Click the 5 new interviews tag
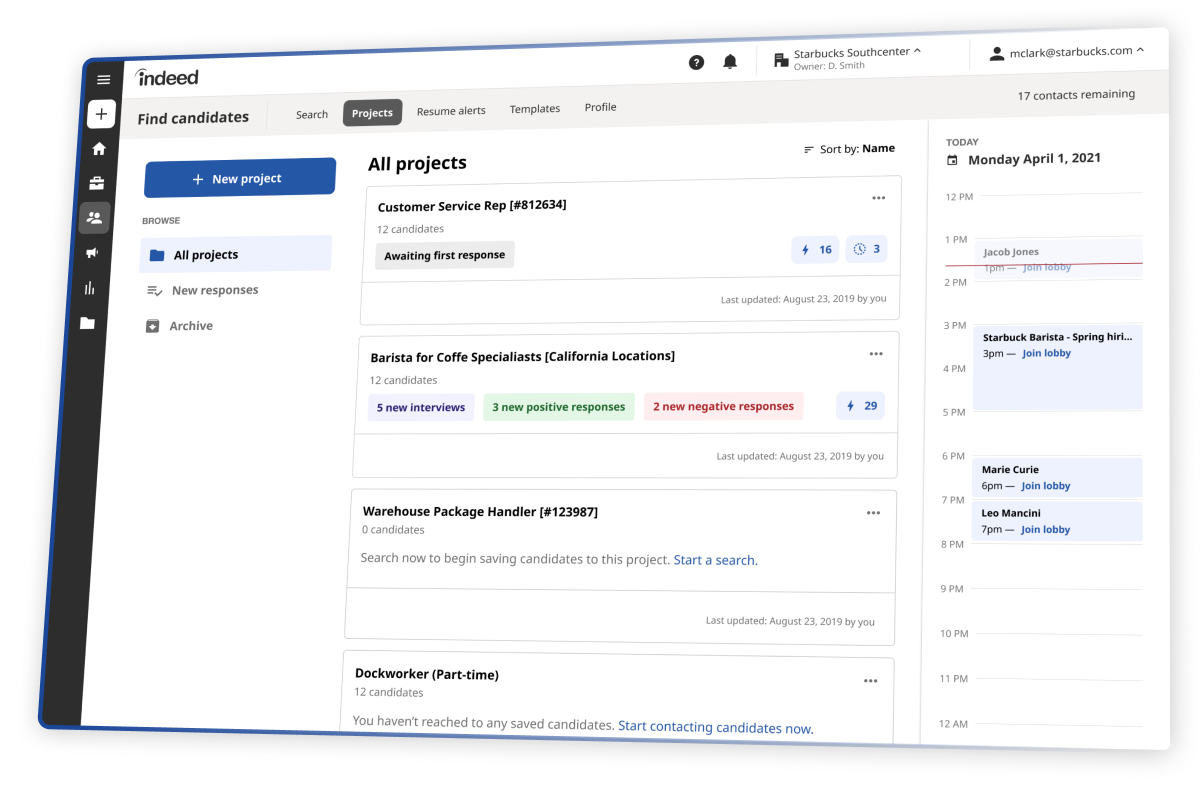Viewport: 1202px width, 786px height. pos(421,407)
